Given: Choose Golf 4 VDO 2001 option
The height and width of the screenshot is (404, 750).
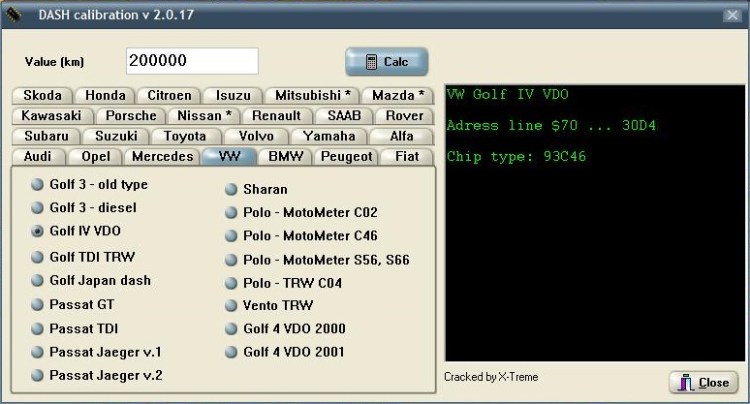Looking at the screenshot, I should pos(231,352).
